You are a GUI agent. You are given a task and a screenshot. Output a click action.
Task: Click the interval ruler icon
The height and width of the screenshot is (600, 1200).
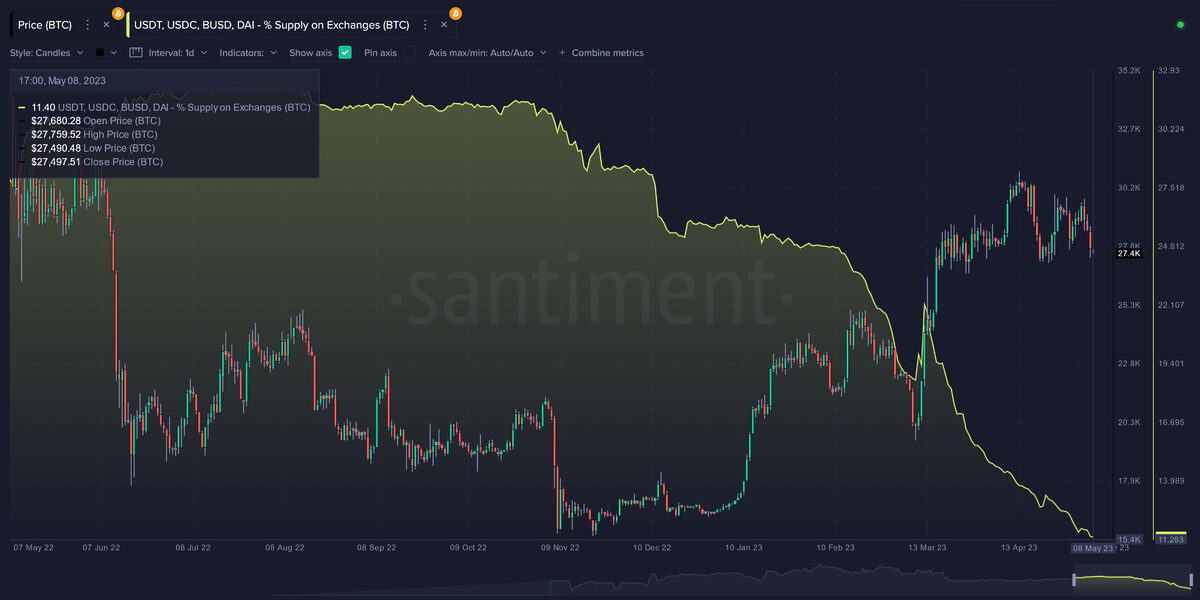136,52
